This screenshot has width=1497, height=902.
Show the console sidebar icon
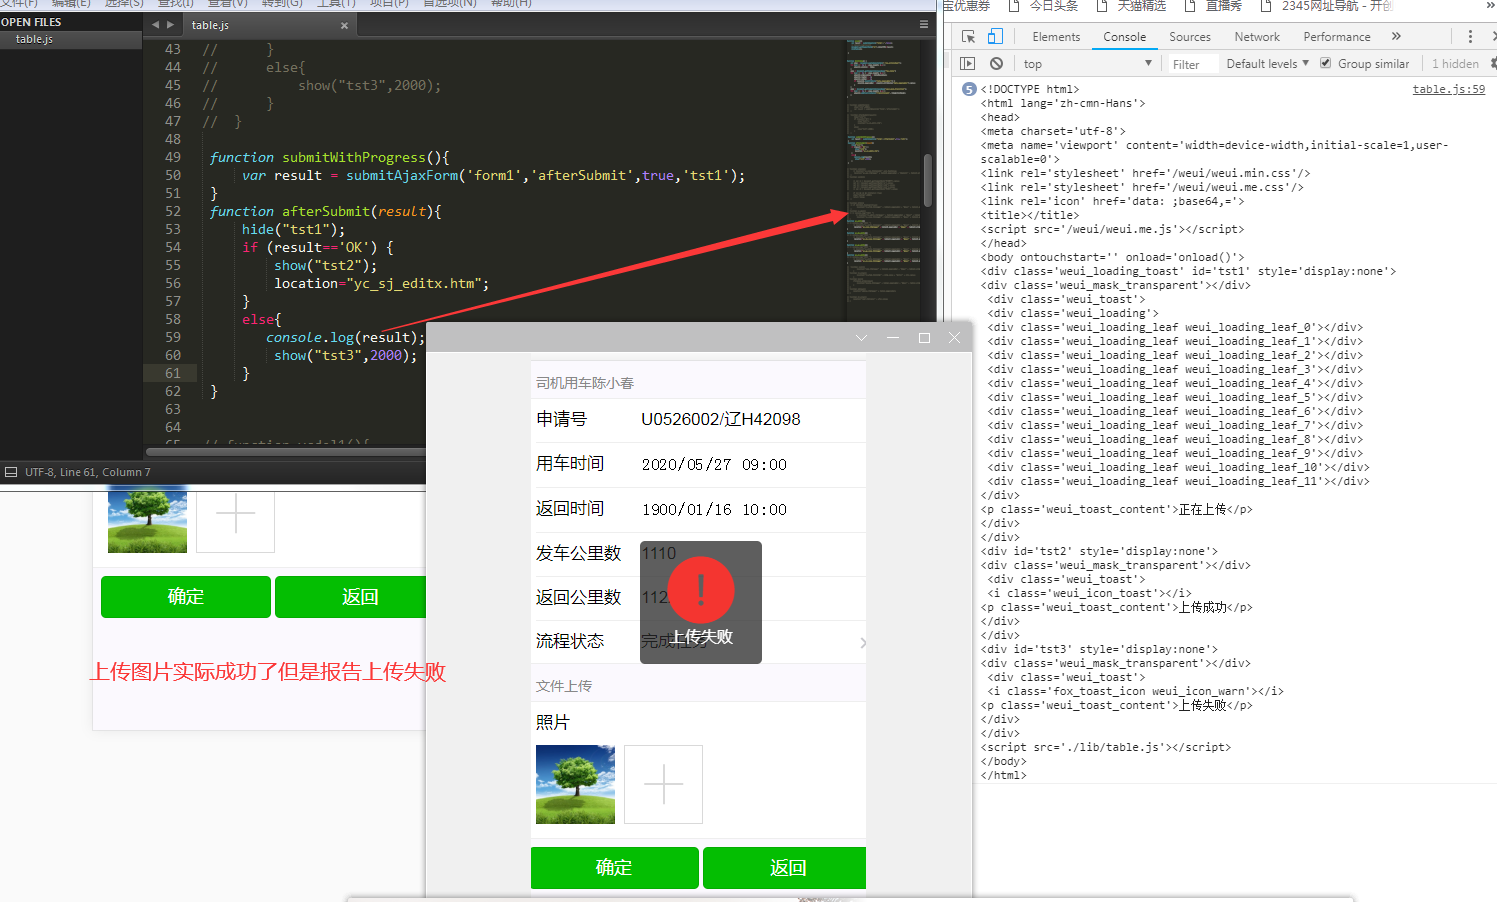click(x=967, y=63)
